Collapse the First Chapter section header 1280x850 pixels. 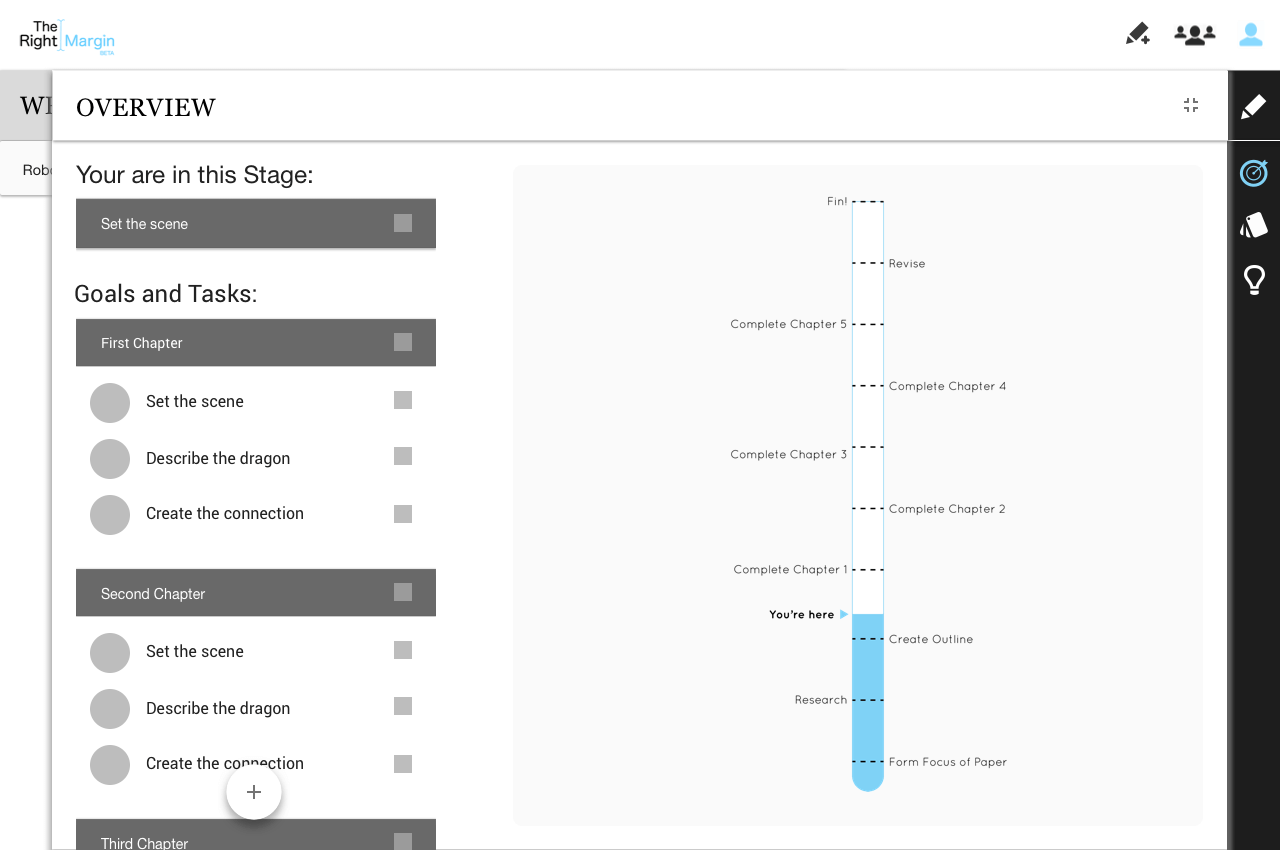pyautogui.click(x=230, y=343)
